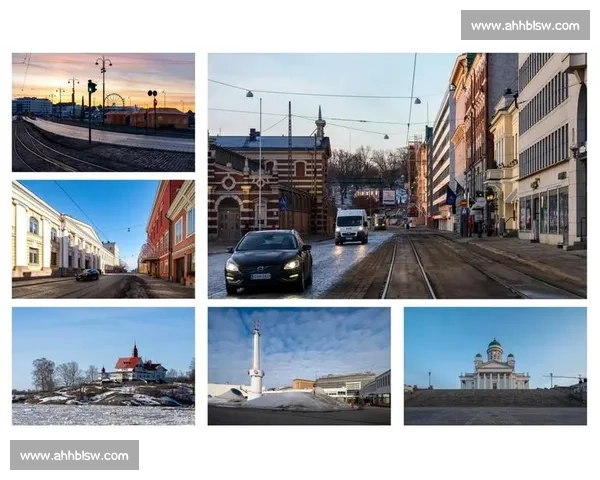Click the traffic light in the sunset photo
Viewport: 600px width, 480px height.
[x=91, y=89]
